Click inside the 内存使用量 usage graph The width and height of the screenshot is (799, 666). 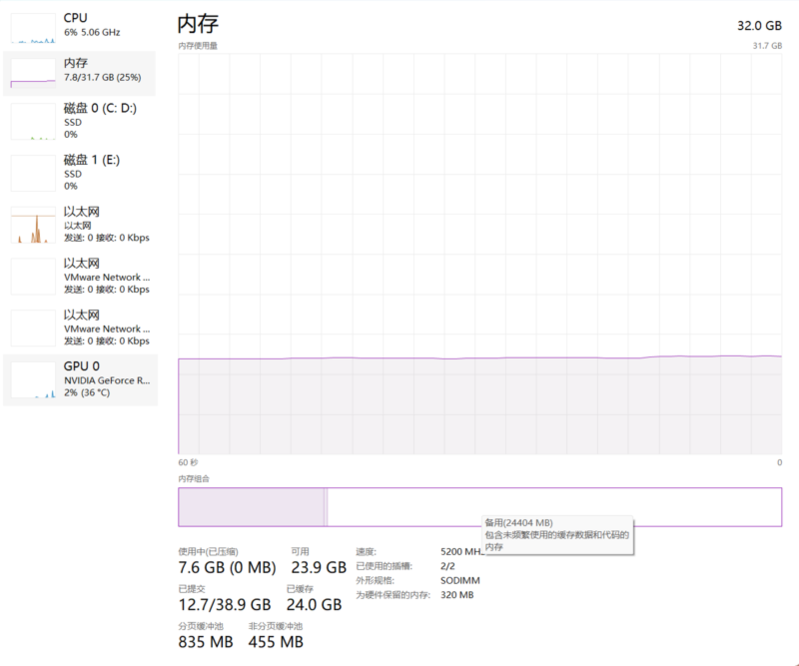(479, 250)
